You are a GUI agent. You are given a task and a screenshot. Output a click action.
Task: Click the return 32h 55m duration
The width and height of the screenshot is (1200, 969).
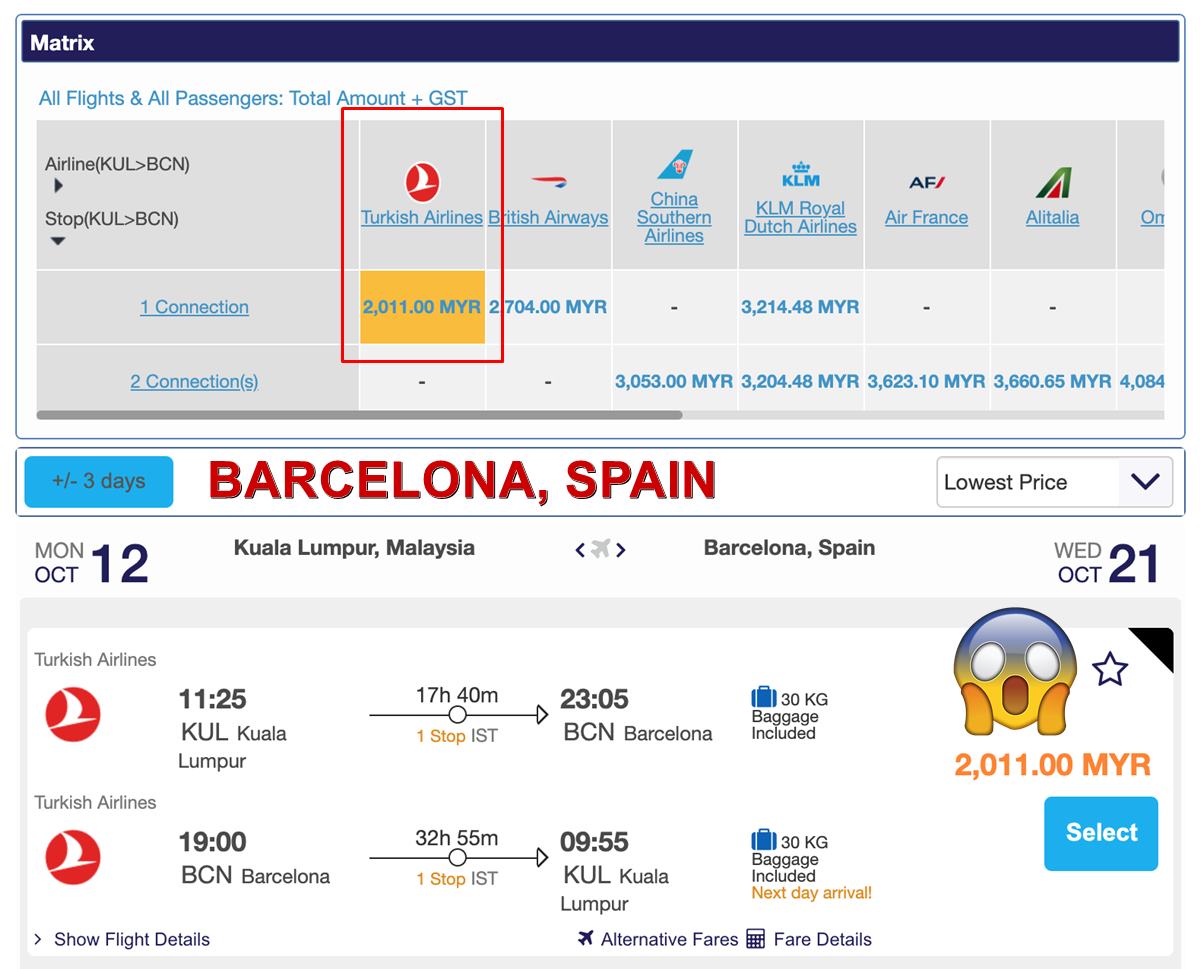point(457,838)
